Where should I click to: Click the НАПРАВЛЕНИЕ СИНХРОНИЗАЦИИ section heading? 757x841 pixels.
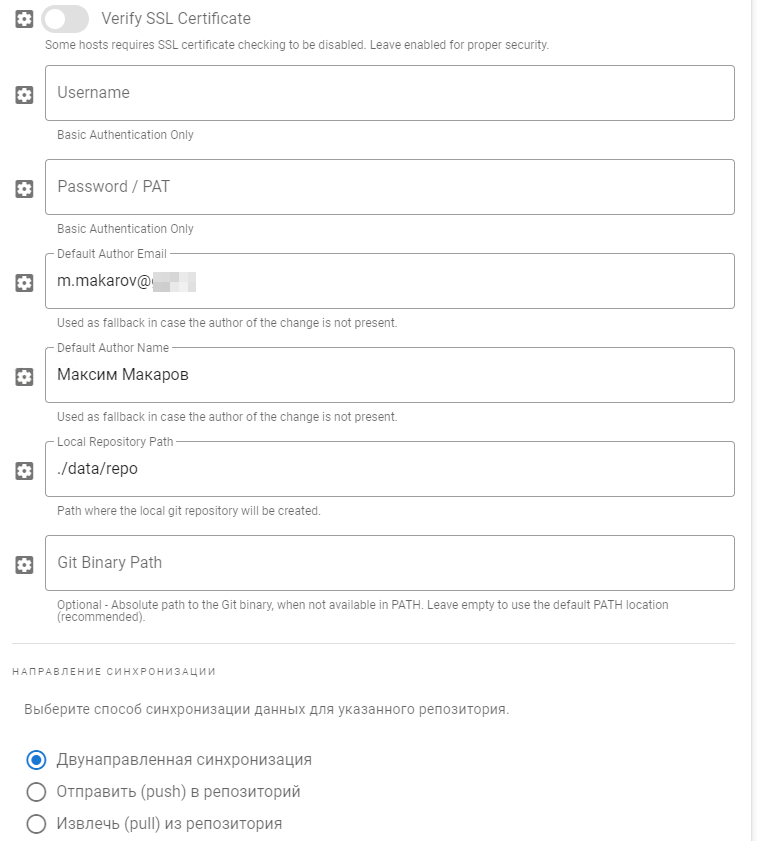114,671
